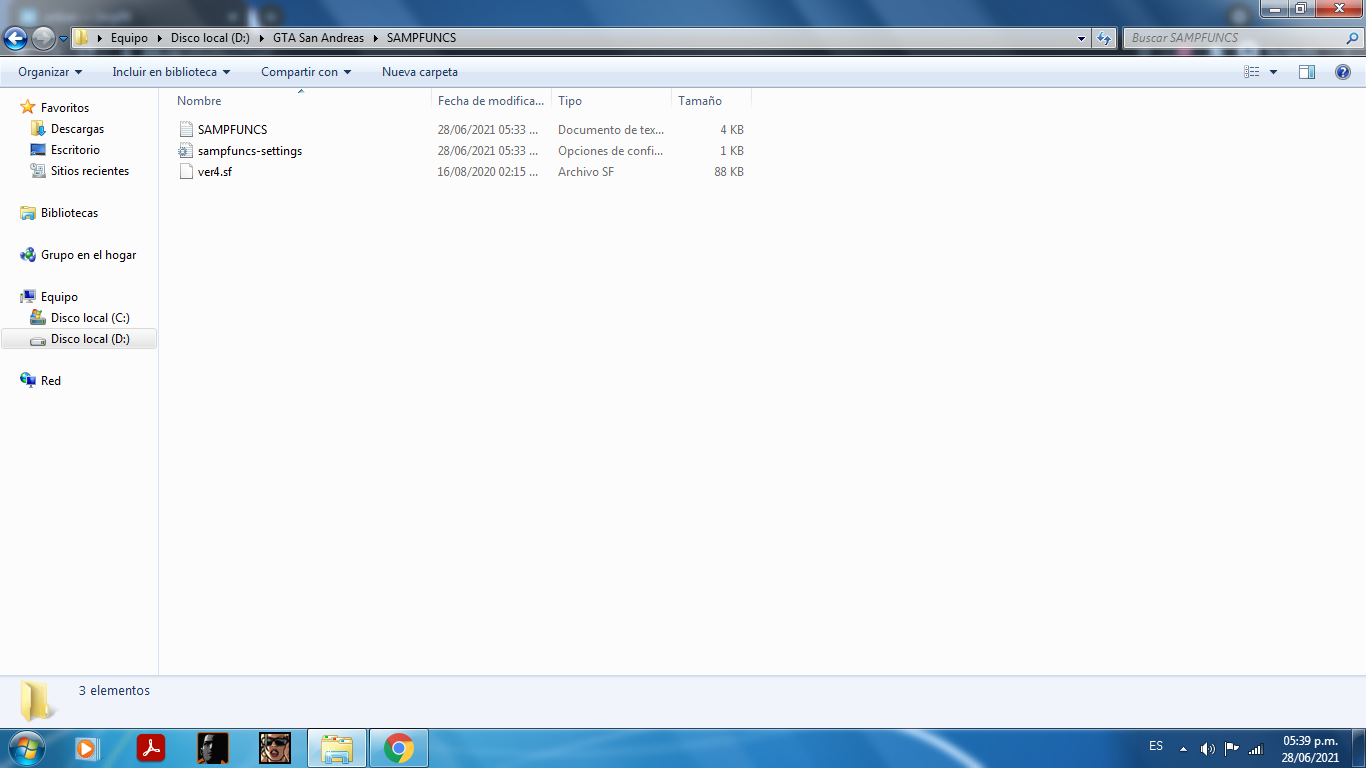Click the Red network icon

coord(28,380)
